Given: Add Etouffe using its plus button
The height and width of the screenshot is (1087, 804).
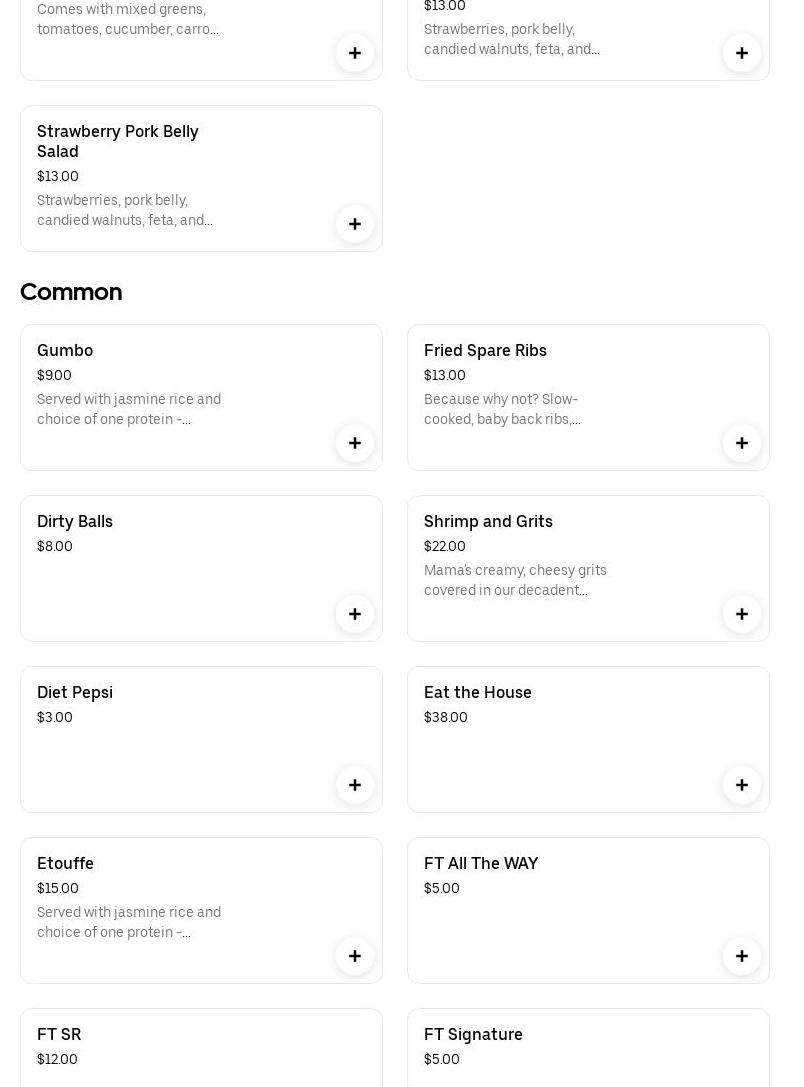Looking at the screenshot, I should (355, 956).
